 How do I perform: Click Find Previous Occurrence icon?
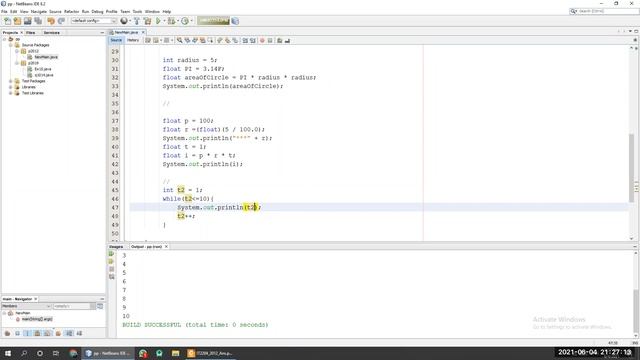[187, 40]
